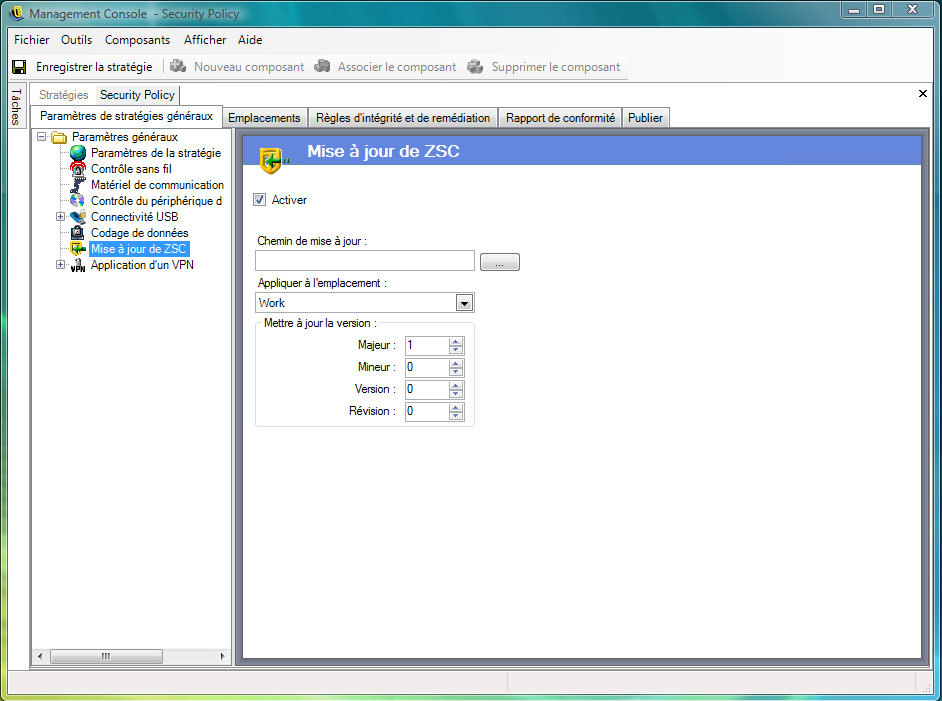Click the Application d'un VPN icon
Image resolution: width=942 pixels, height=701 pixels.
pos(78,265)
